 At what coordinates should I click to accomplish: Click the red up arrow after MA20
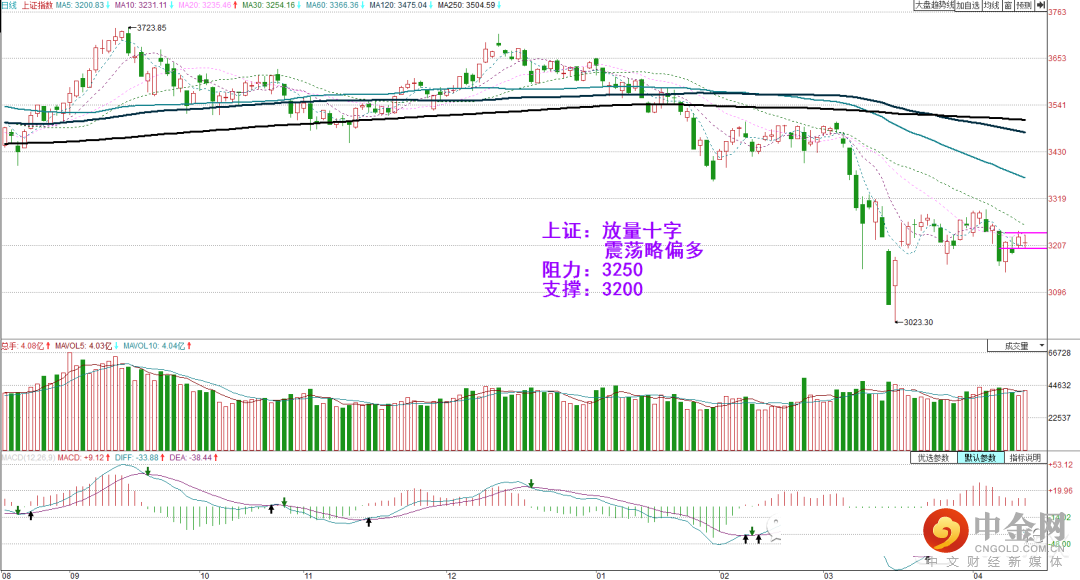point(236,5)
